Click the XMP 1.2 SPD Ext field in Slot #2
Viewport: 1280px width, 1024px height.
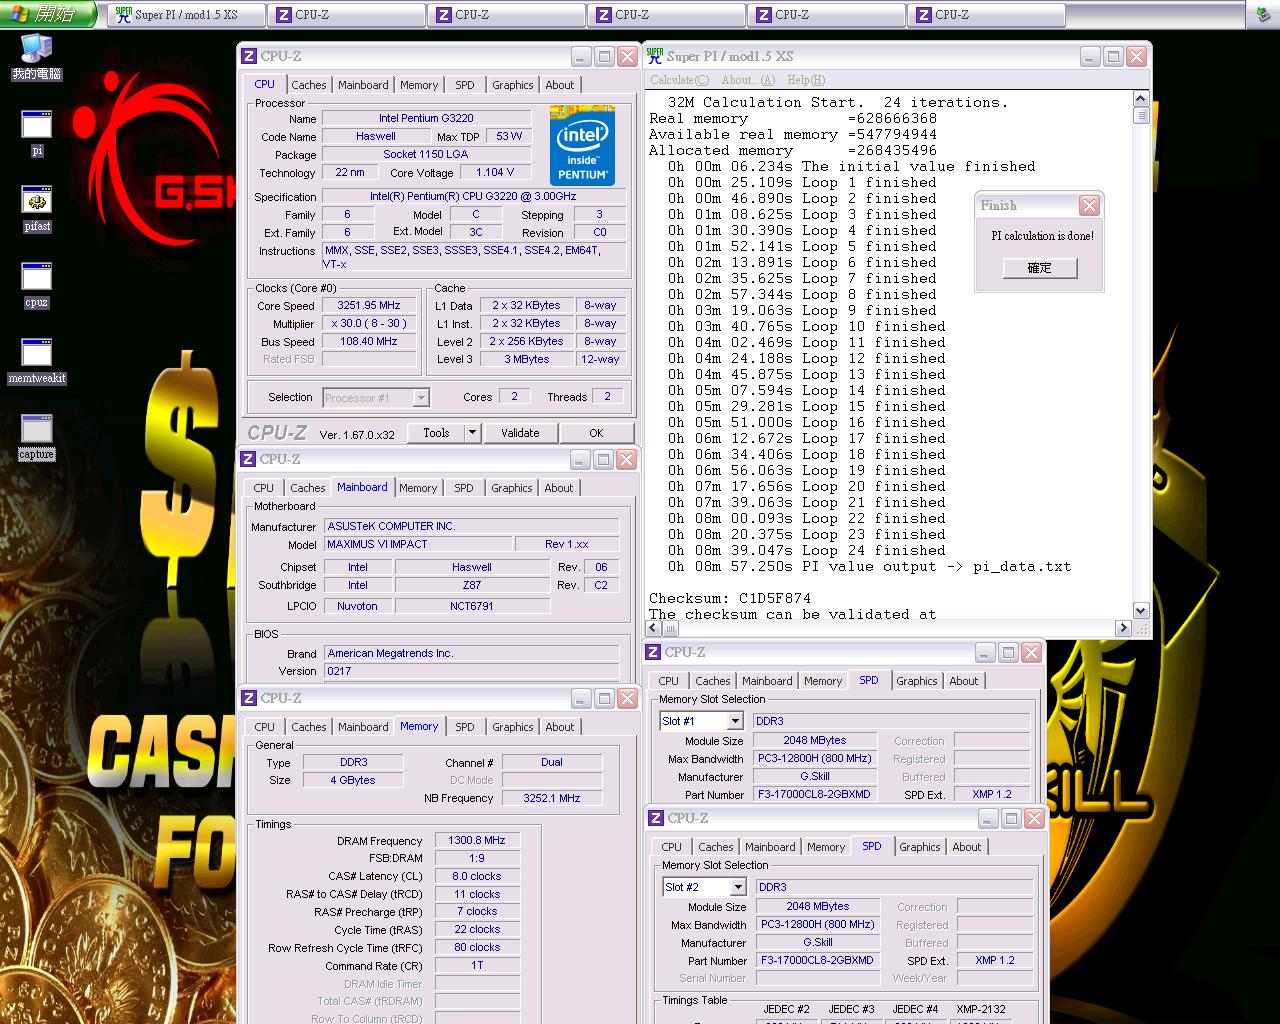point(994,960)
